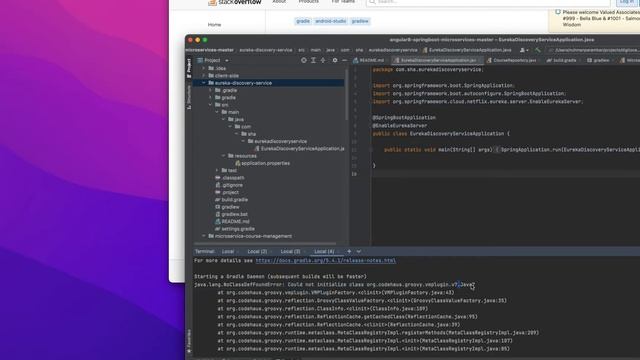
Task: Click eureka-discovery-service in breadcrumb bar
Action: point(266,50)
